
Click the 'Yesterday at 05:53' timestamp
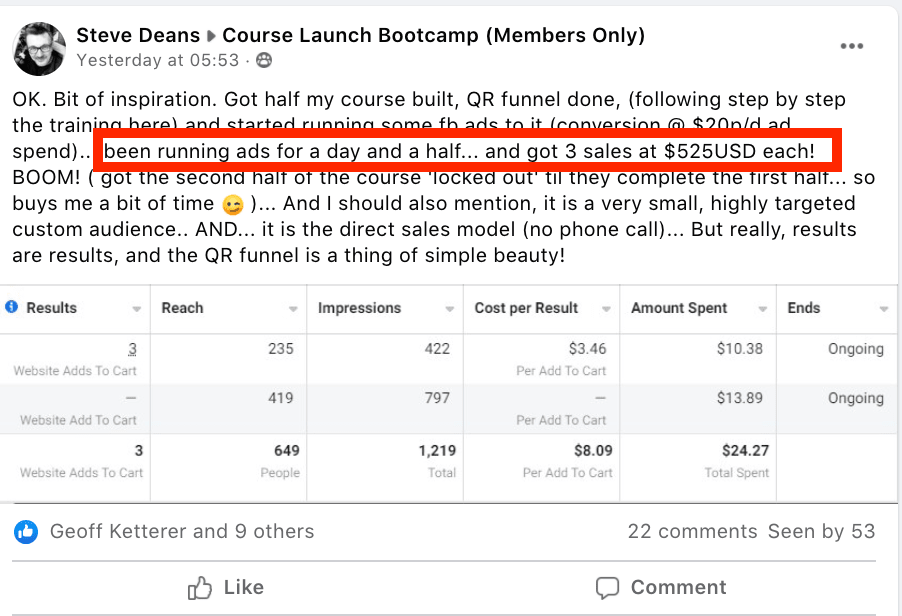[x=158, y=60]
